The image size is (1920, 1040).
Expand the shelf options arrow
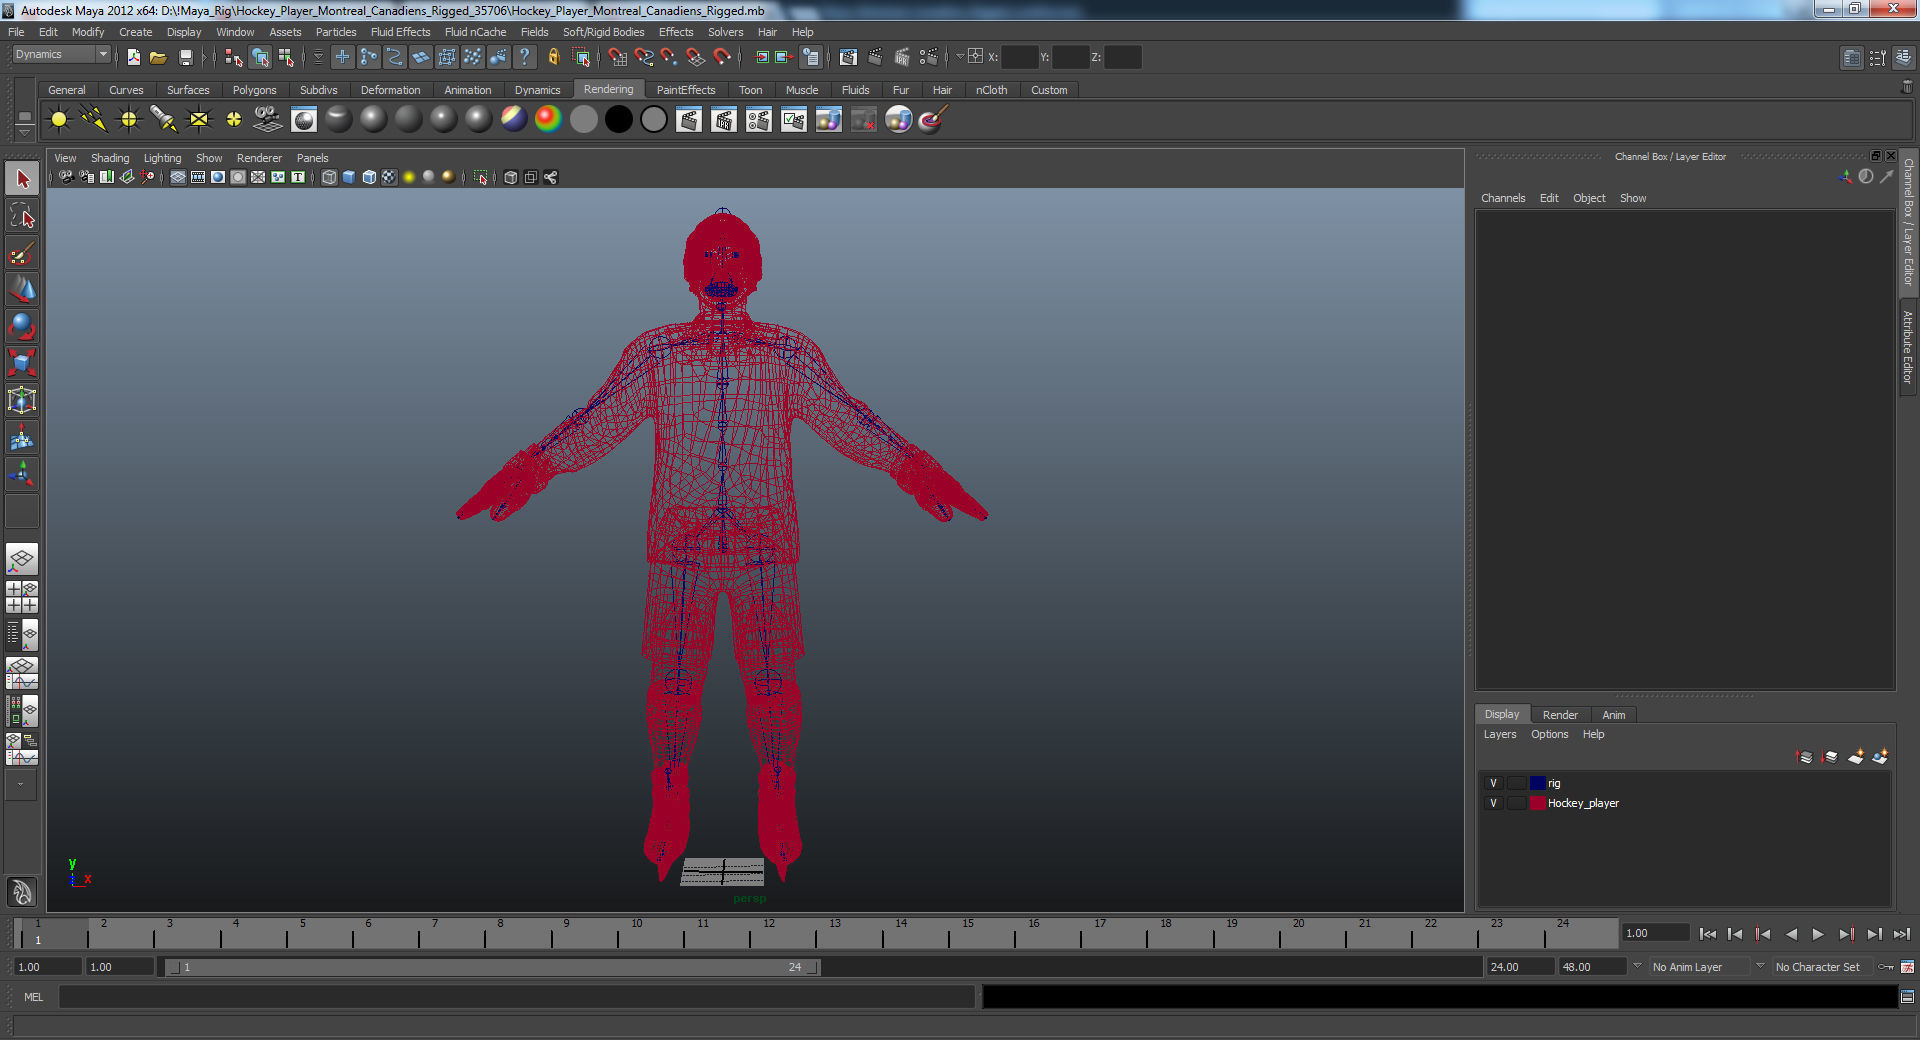[x=24, y=132]
